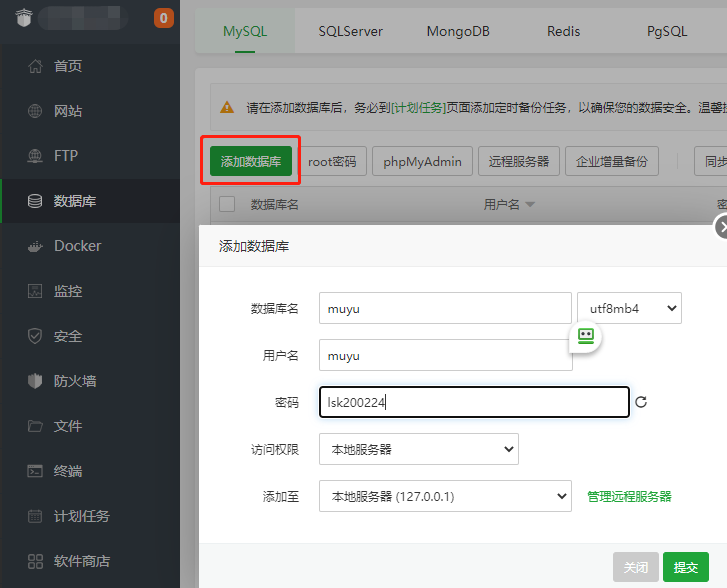
Task: Open the 管理远程服务器 link
Action: (629, 497)
